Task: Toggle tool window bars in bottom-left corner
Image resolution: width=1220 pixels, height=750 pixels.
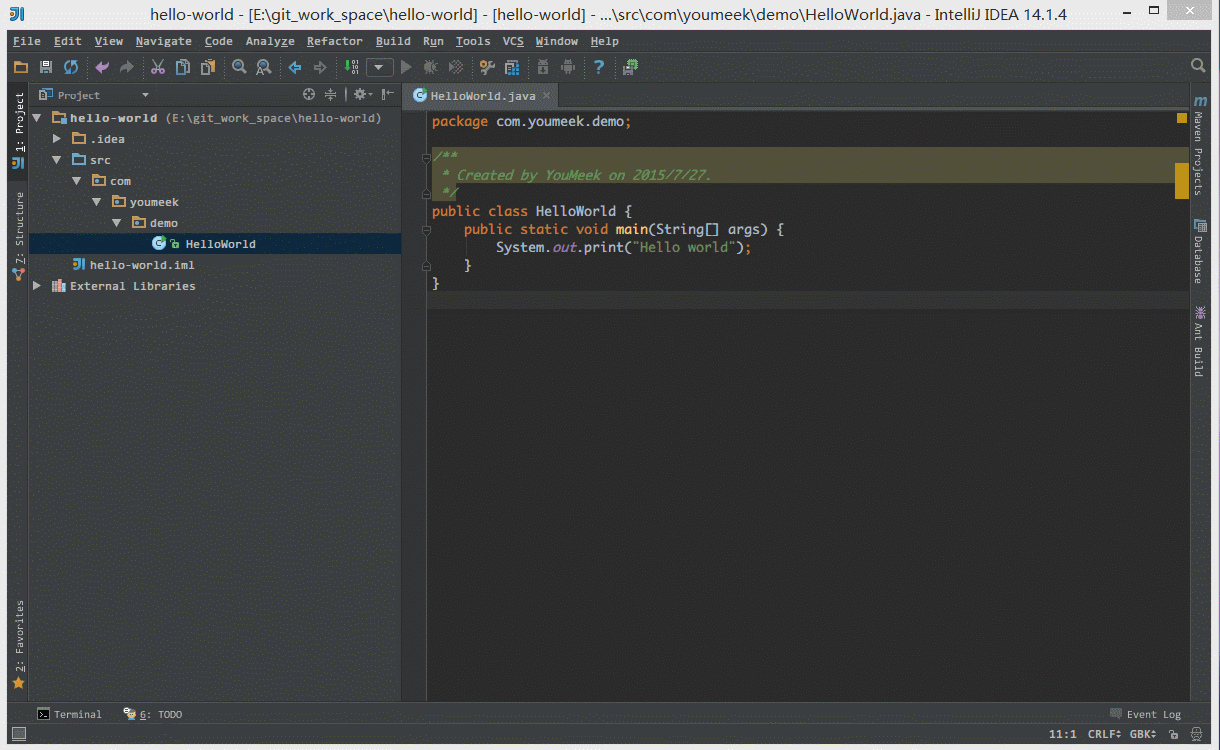Action: (x=18, y=735)
